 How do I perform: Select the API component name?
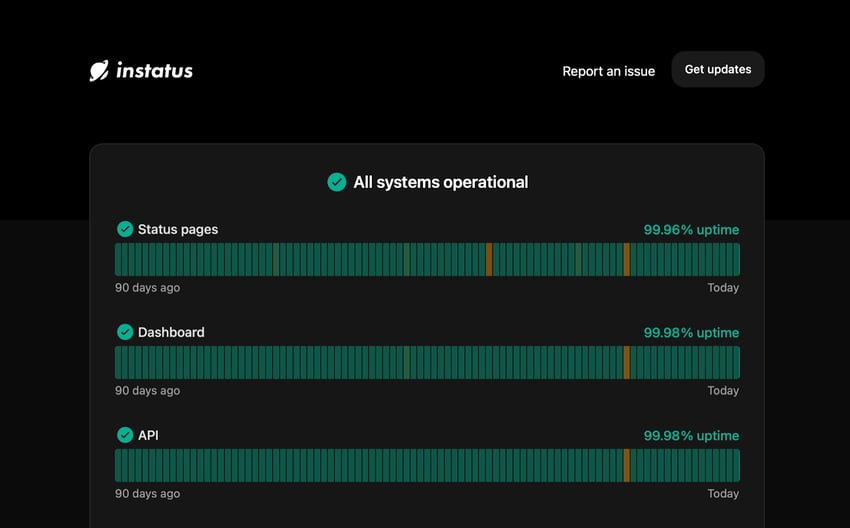(x=148, y=435)
